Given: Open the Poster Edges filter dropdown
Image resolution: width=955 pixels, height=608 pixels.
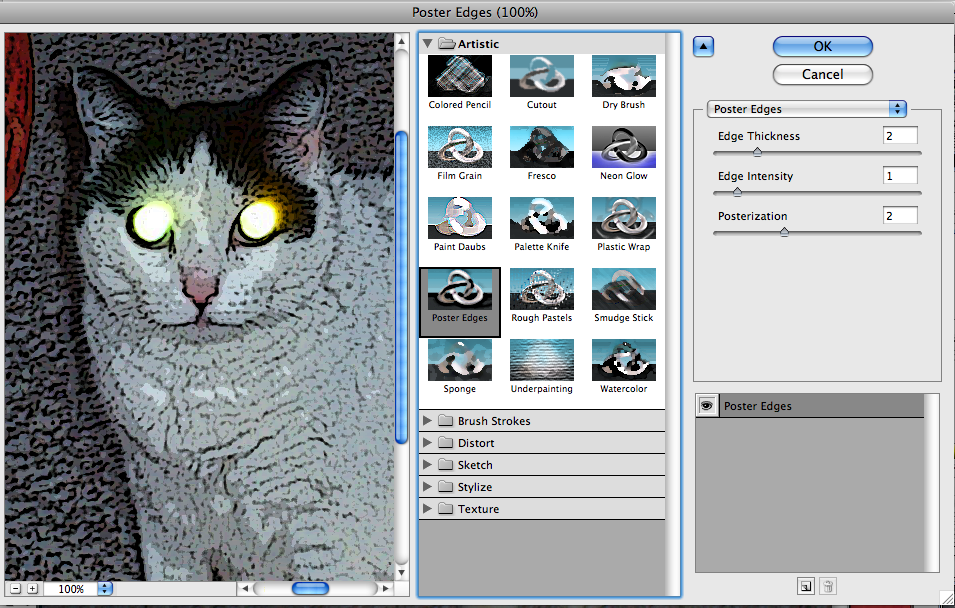Looking at the screenshot, I should (806, 109).
